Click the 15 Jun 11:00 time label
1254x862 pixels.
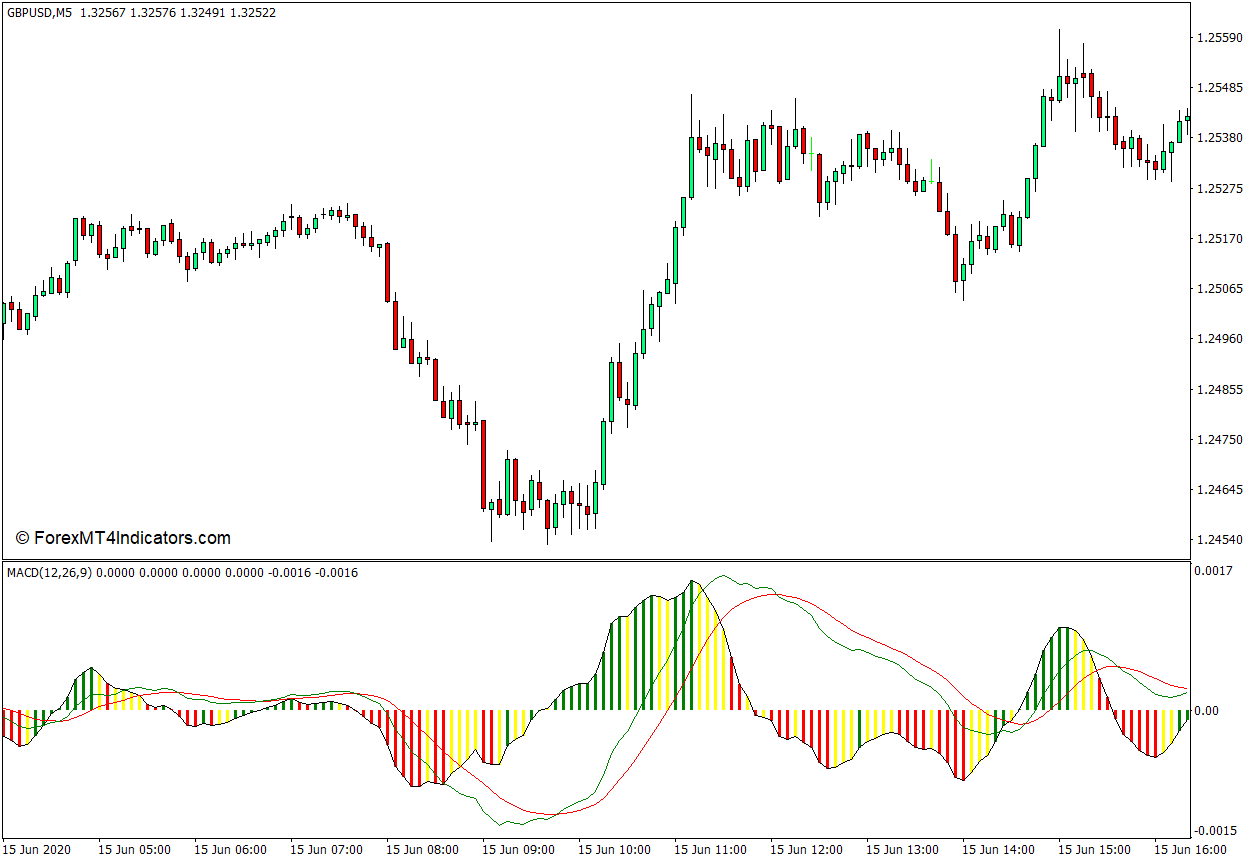pyautogui.click(x=710, y=850)
